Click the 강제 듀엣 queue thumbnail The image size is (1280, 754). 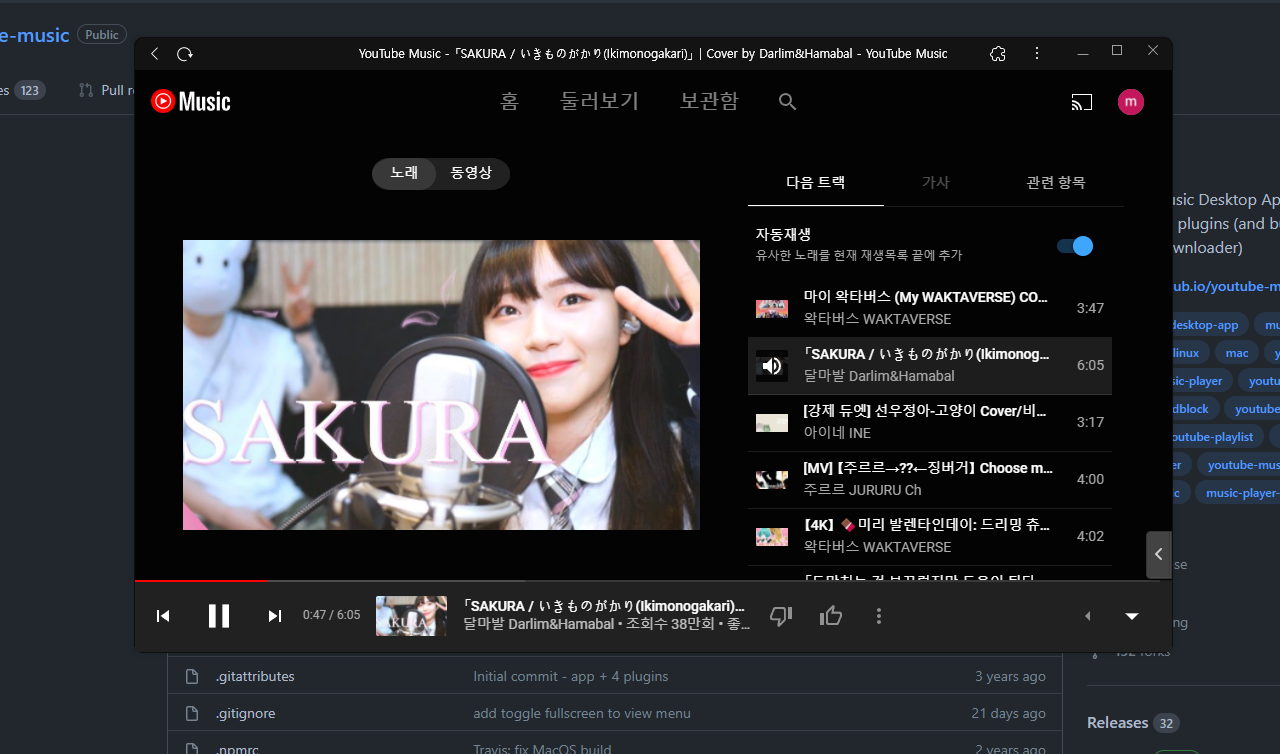click(772, 423)
